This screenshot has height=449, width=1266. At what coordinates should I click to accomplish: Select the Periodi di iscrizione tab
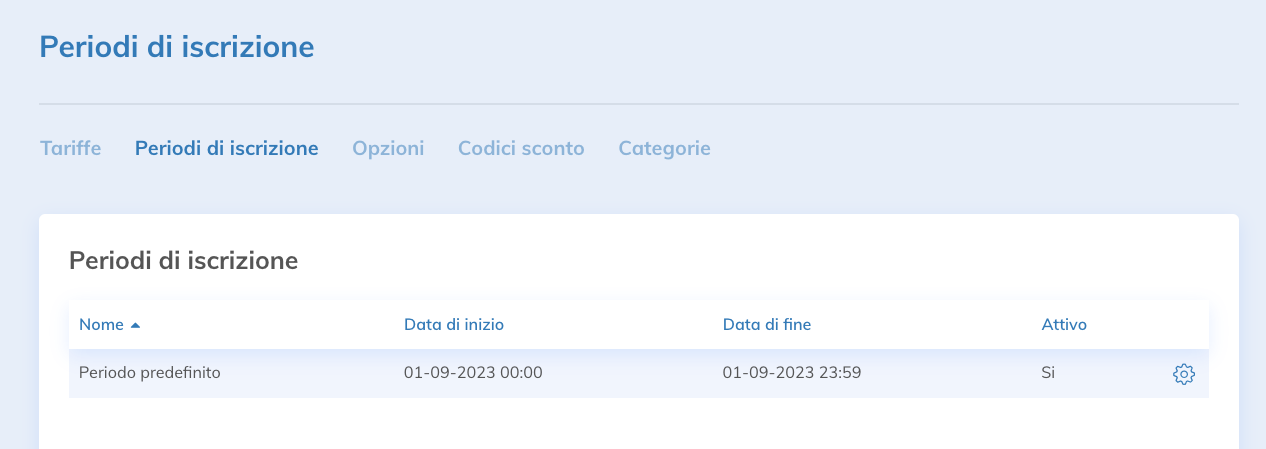click(x=226, y=148)
